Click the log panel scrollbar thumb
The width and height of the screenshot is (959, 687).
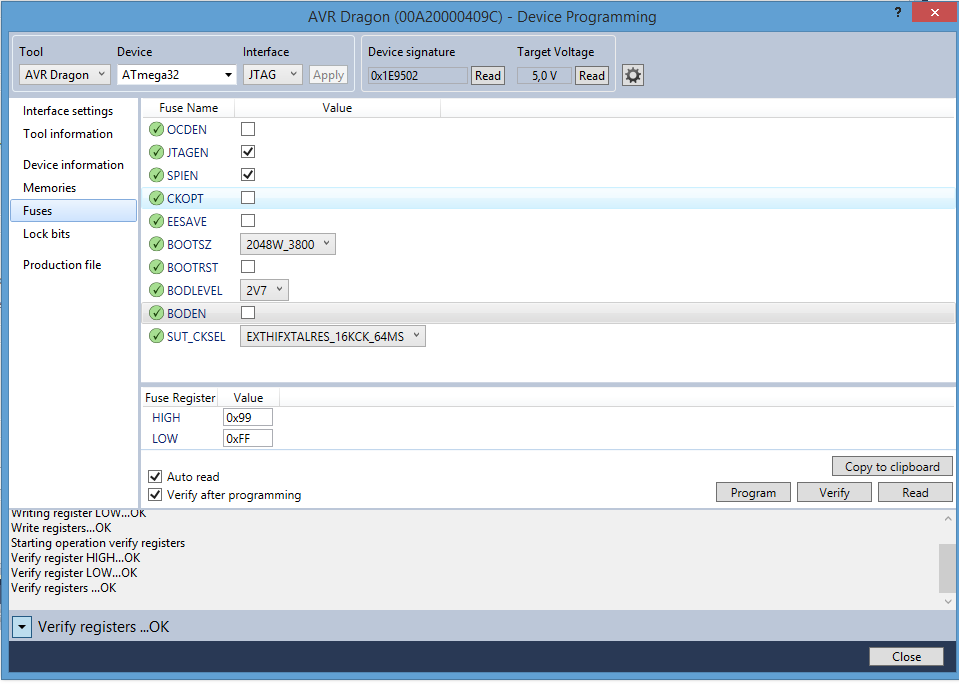click(x=947, y=568)
